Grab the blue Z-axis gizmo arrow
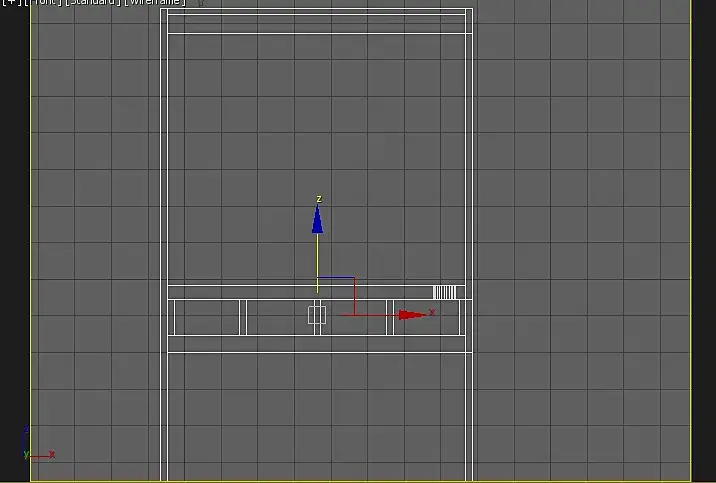This screenshot has width=716, height=483. click(317, 219)
